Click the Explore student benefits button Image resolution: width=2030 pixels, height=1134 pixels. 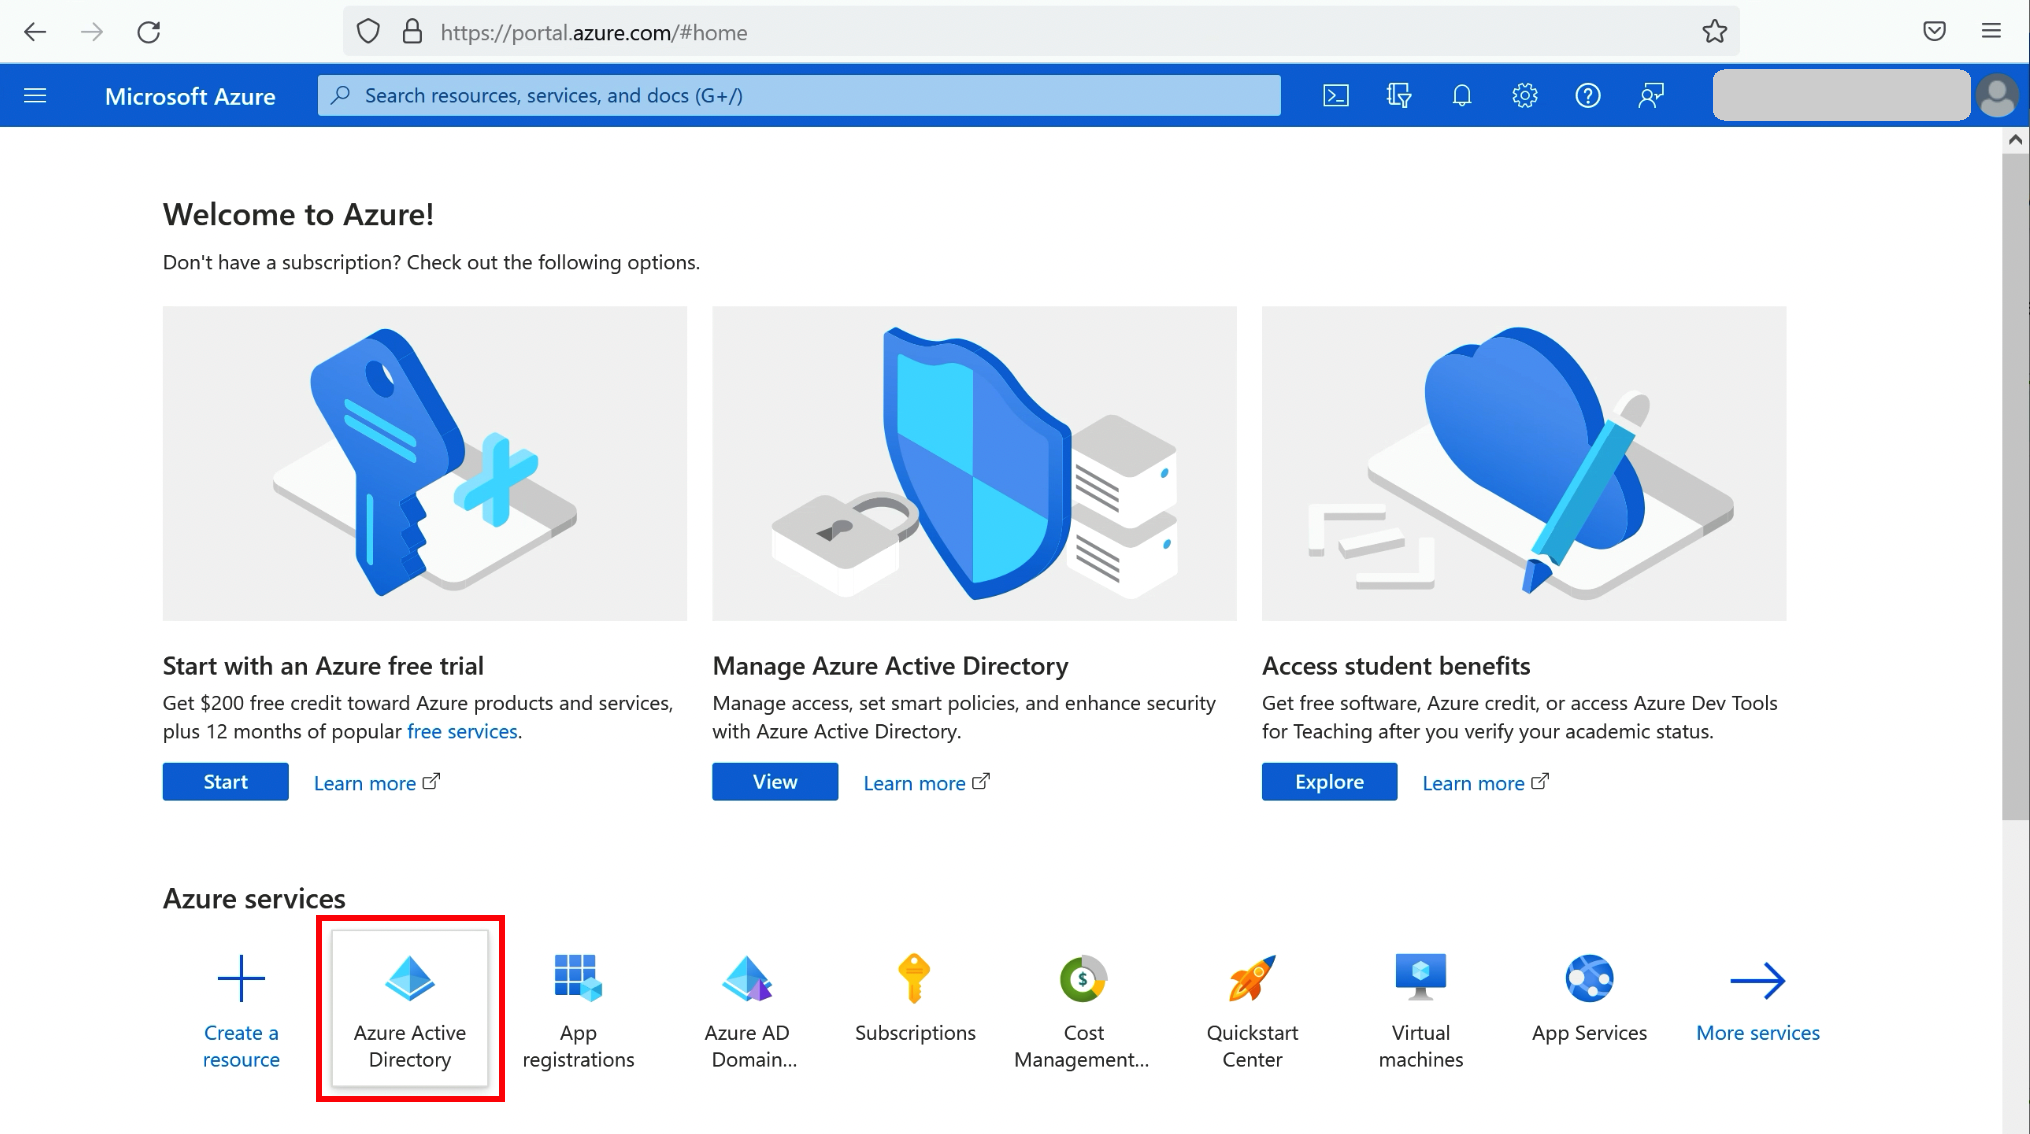[x=1329, y=782]
